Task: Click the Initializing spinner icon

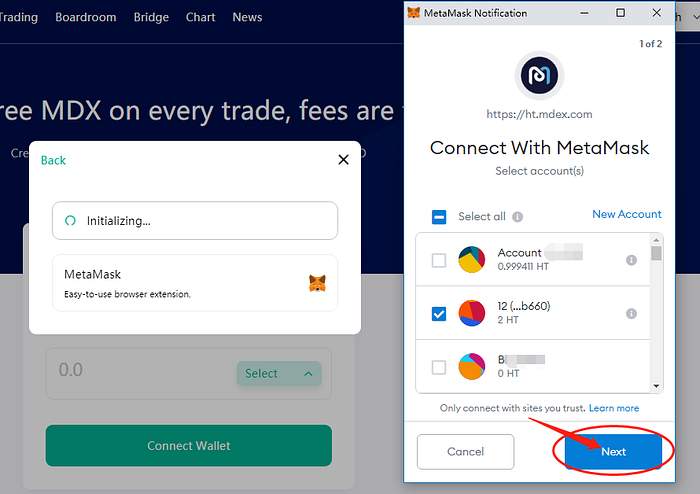Action: coord(71,220)
